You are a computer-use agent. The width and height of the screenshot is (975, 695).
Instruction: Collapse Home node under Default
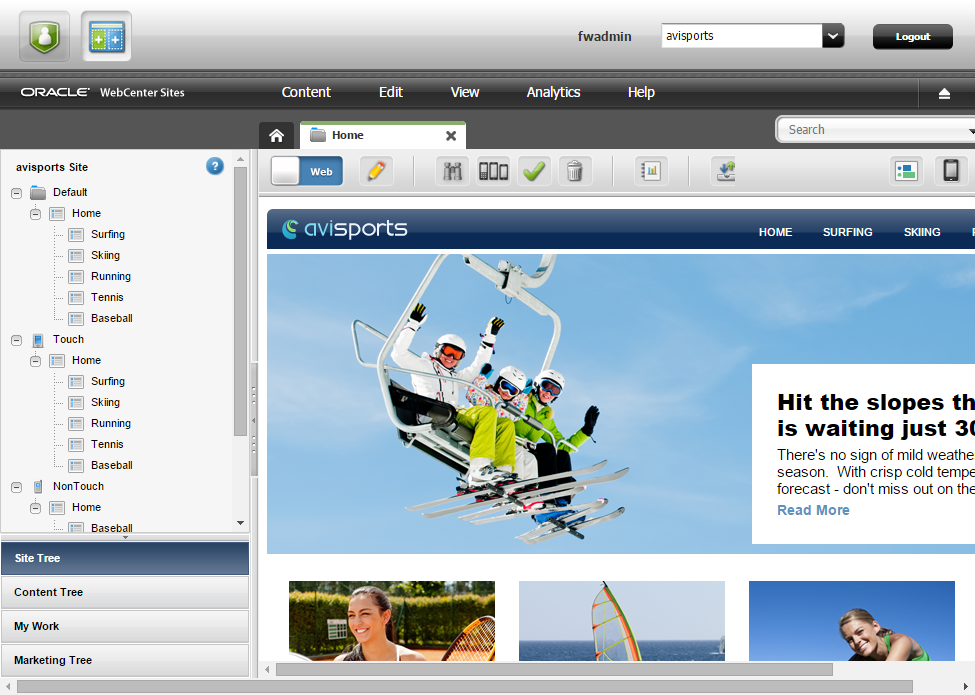[x=35, y=214]
